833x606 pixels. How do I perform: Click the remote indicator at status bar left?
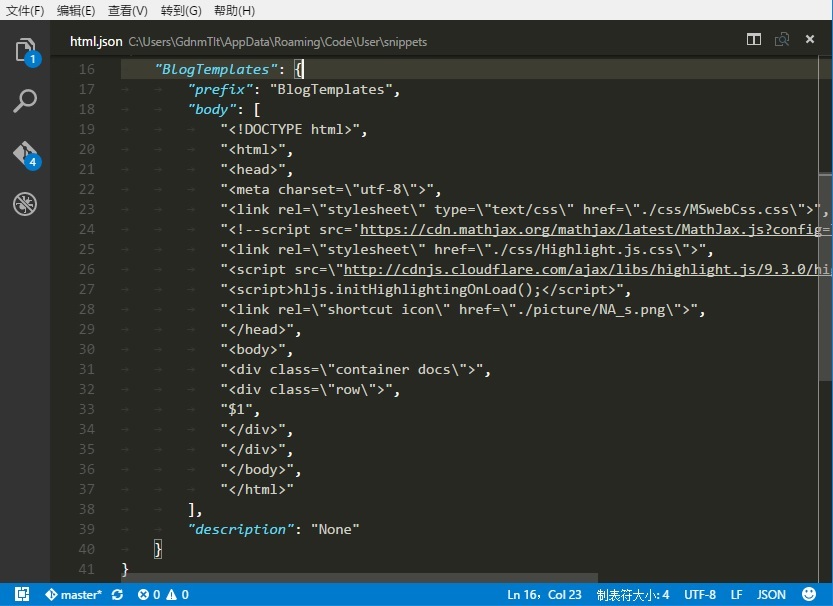[20, 593]
